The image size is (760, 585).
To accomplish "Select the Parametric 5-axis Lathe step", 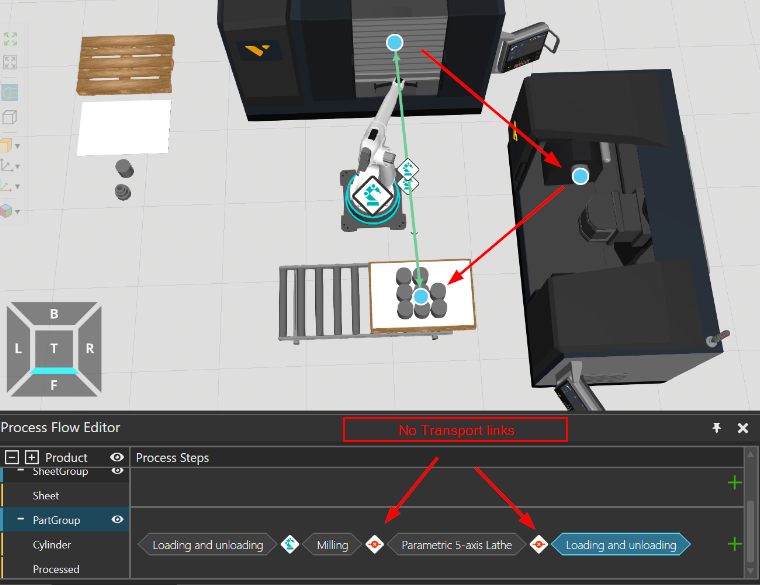I will [x=457, y=545].
